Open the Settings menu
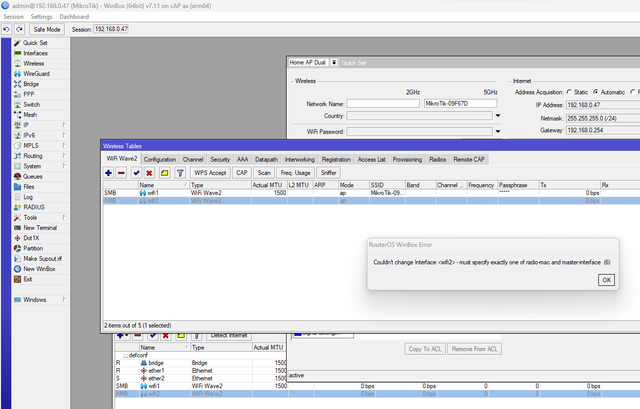 [41, 17]
